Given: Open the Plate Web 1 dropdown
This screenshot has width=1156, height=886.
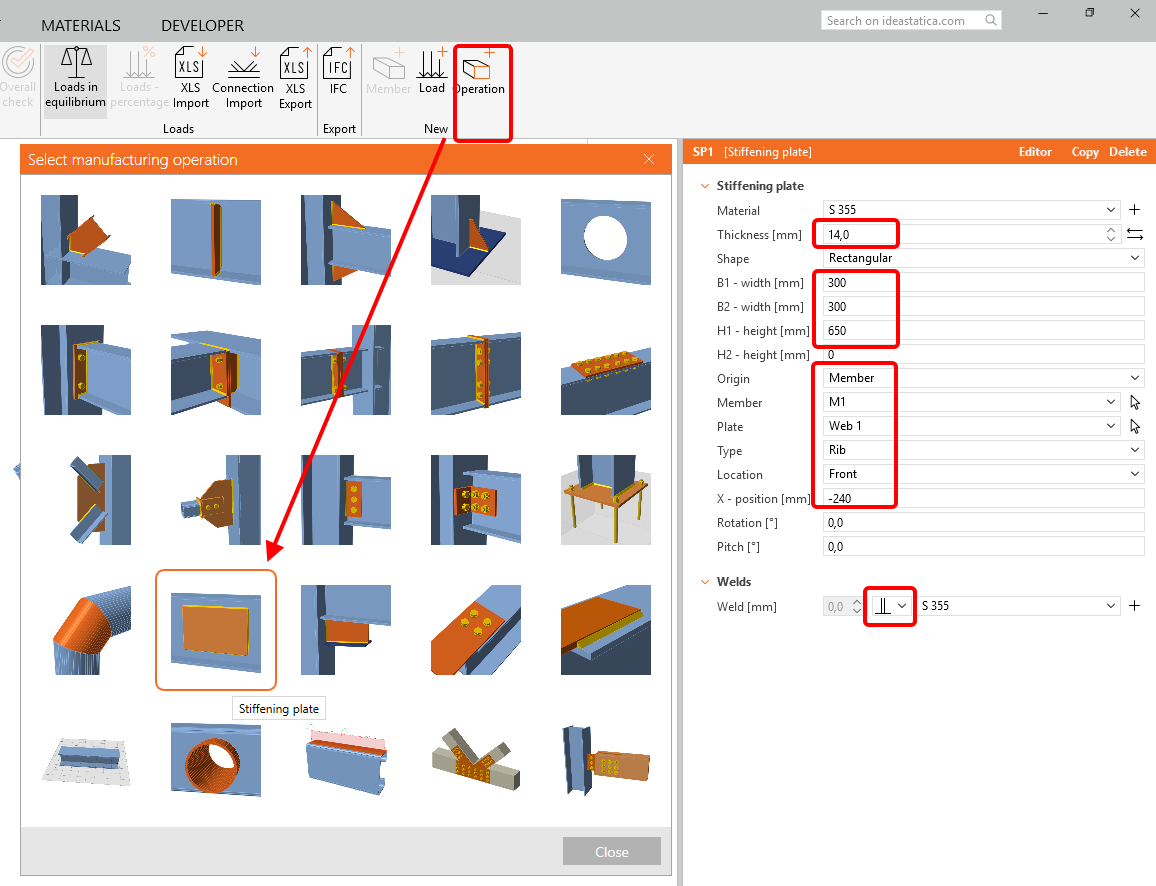Looking at the screenshot, I should point(971,426).
